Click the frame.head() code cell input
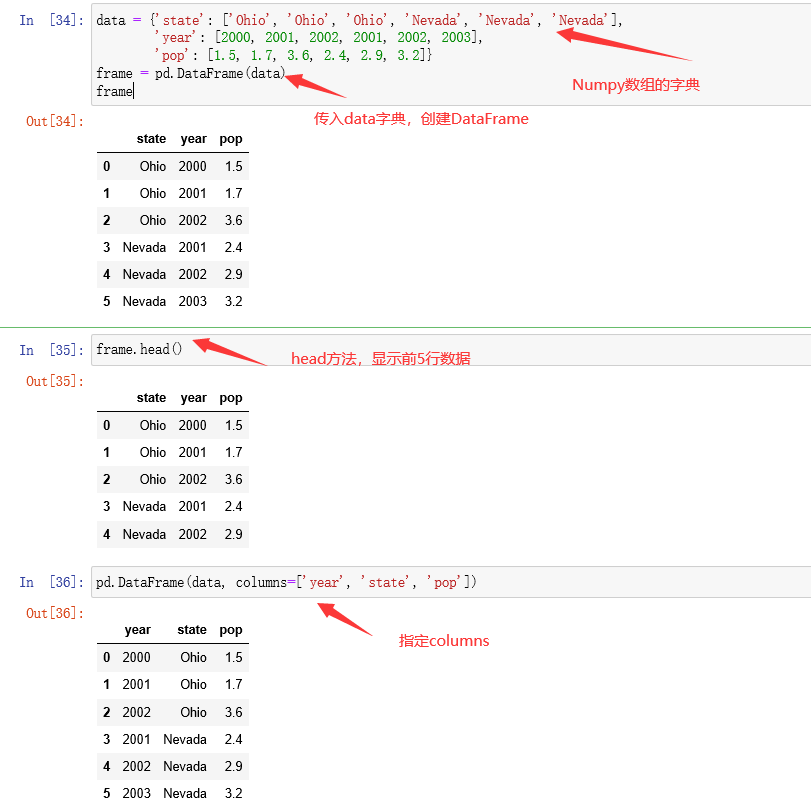 (x=451, y=350)
